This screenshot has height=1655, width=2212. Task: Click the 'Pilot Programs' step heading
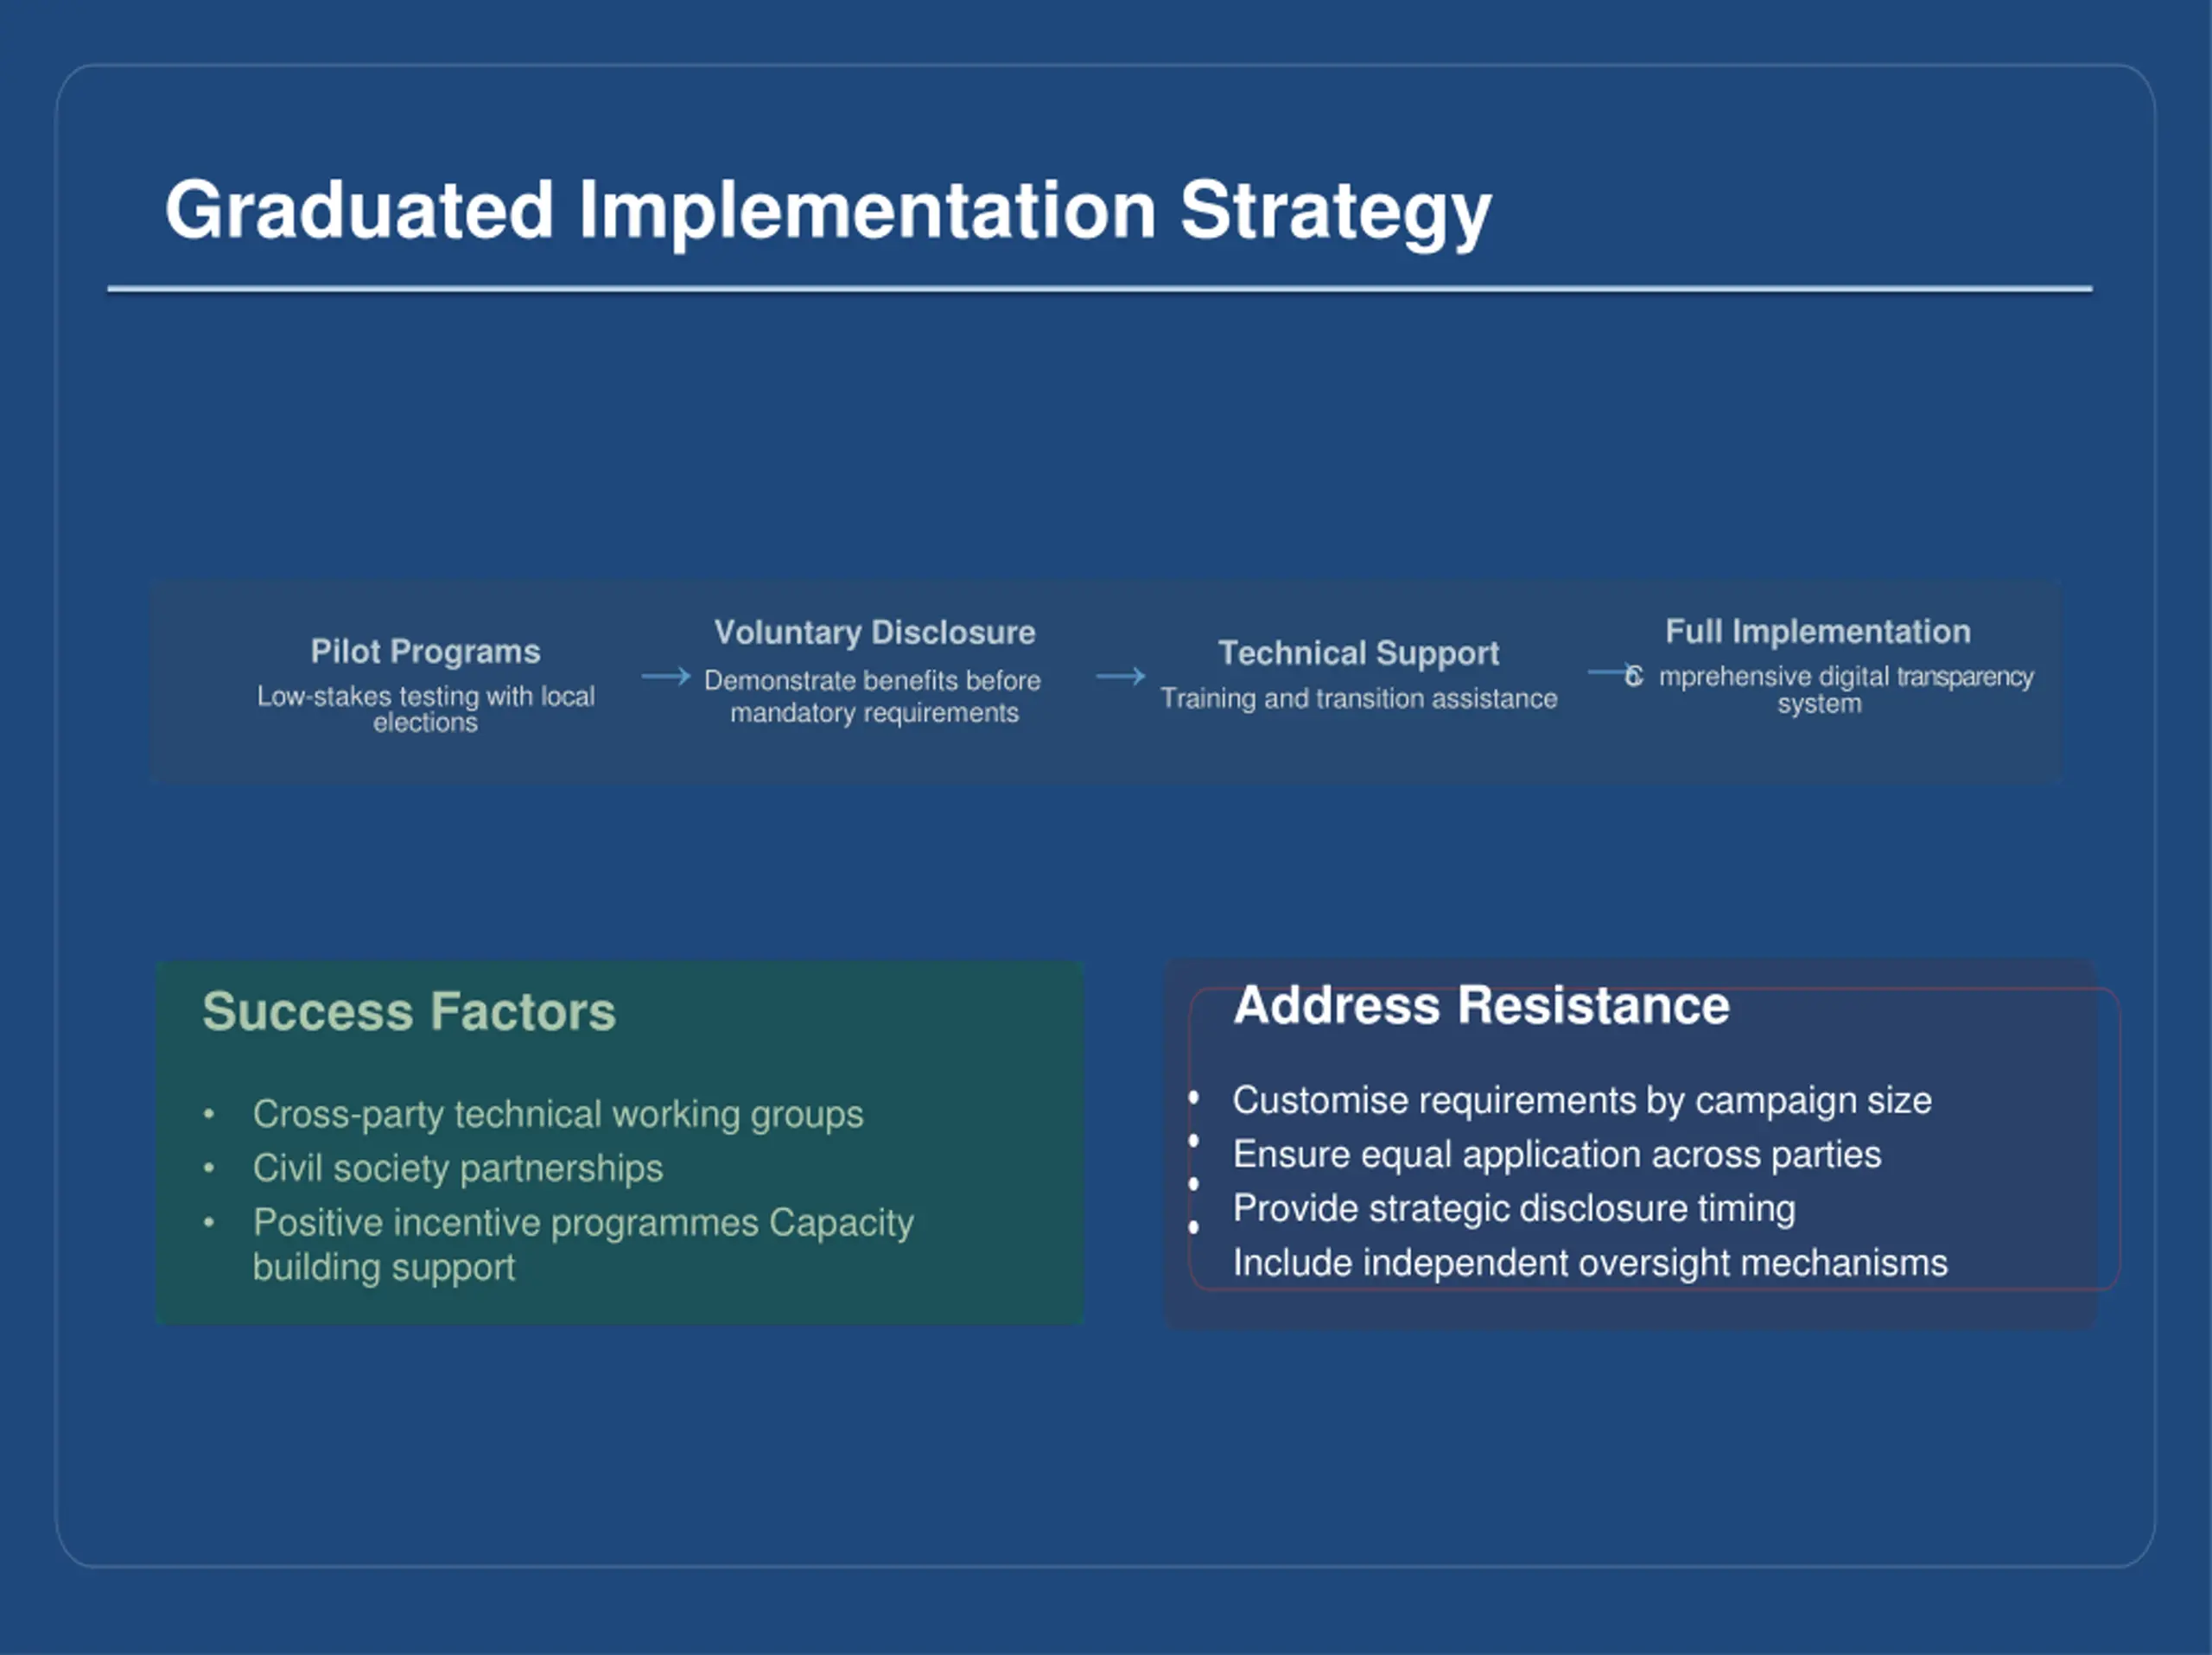tap(425, 652)
